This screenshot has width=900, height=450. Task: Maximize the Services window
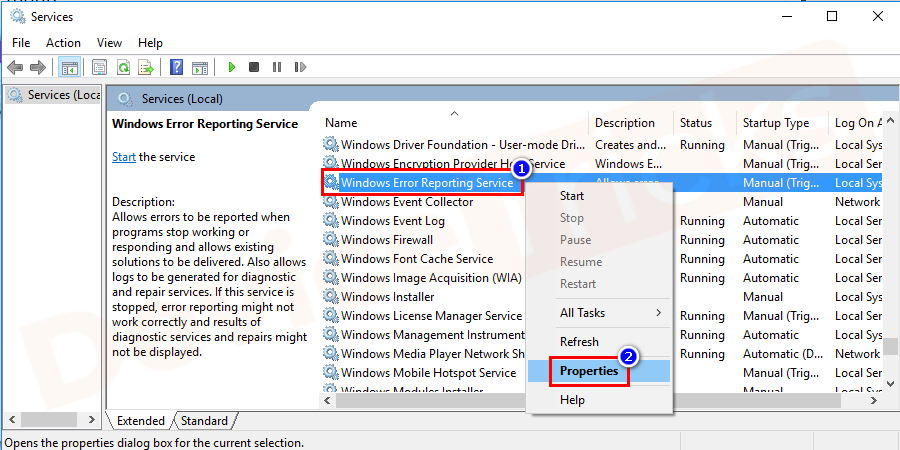tap(832, 17)
